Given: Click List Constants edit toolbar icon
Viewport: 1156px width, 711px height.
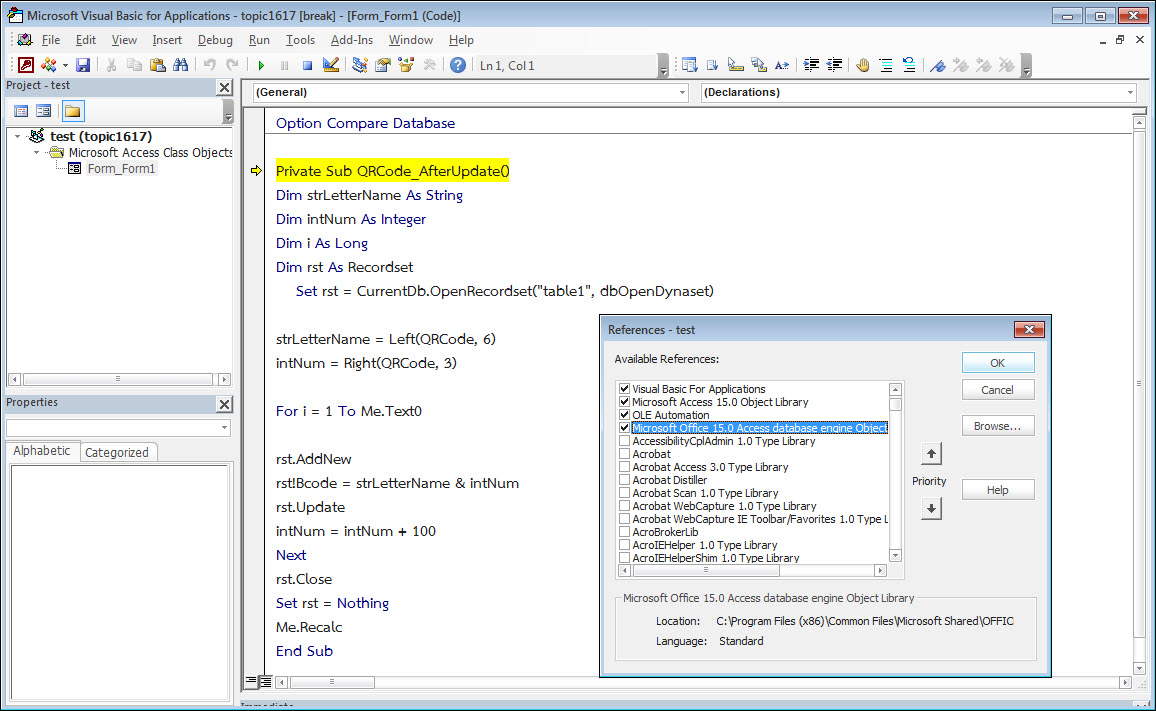Looking at the screenshot, I should tap(712, 65).
